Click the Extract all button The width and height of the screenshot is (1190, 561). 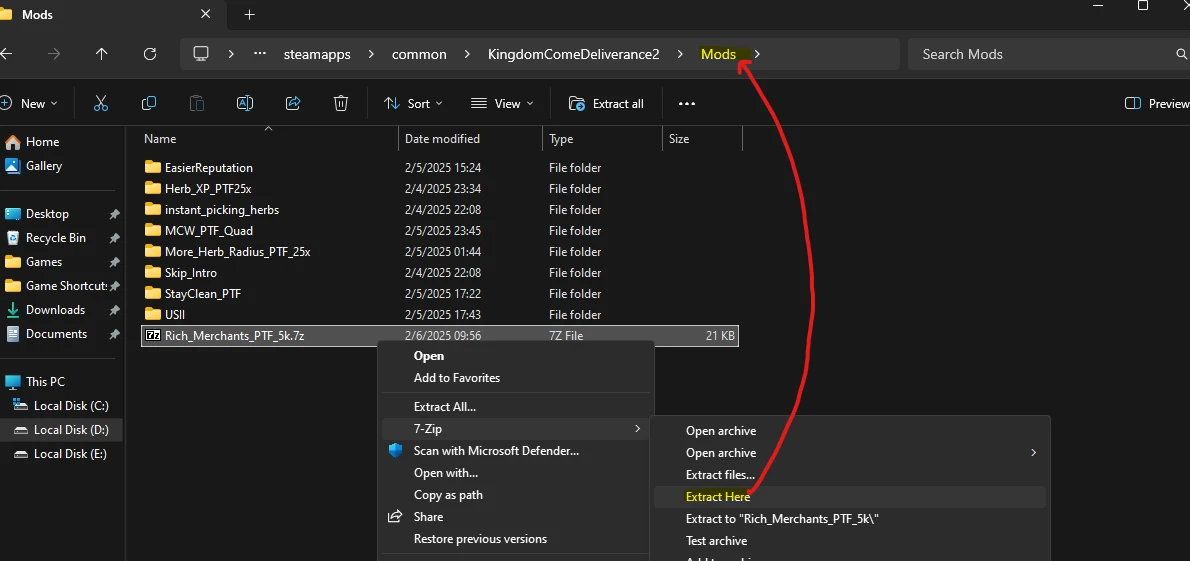(x=607, y=103)
